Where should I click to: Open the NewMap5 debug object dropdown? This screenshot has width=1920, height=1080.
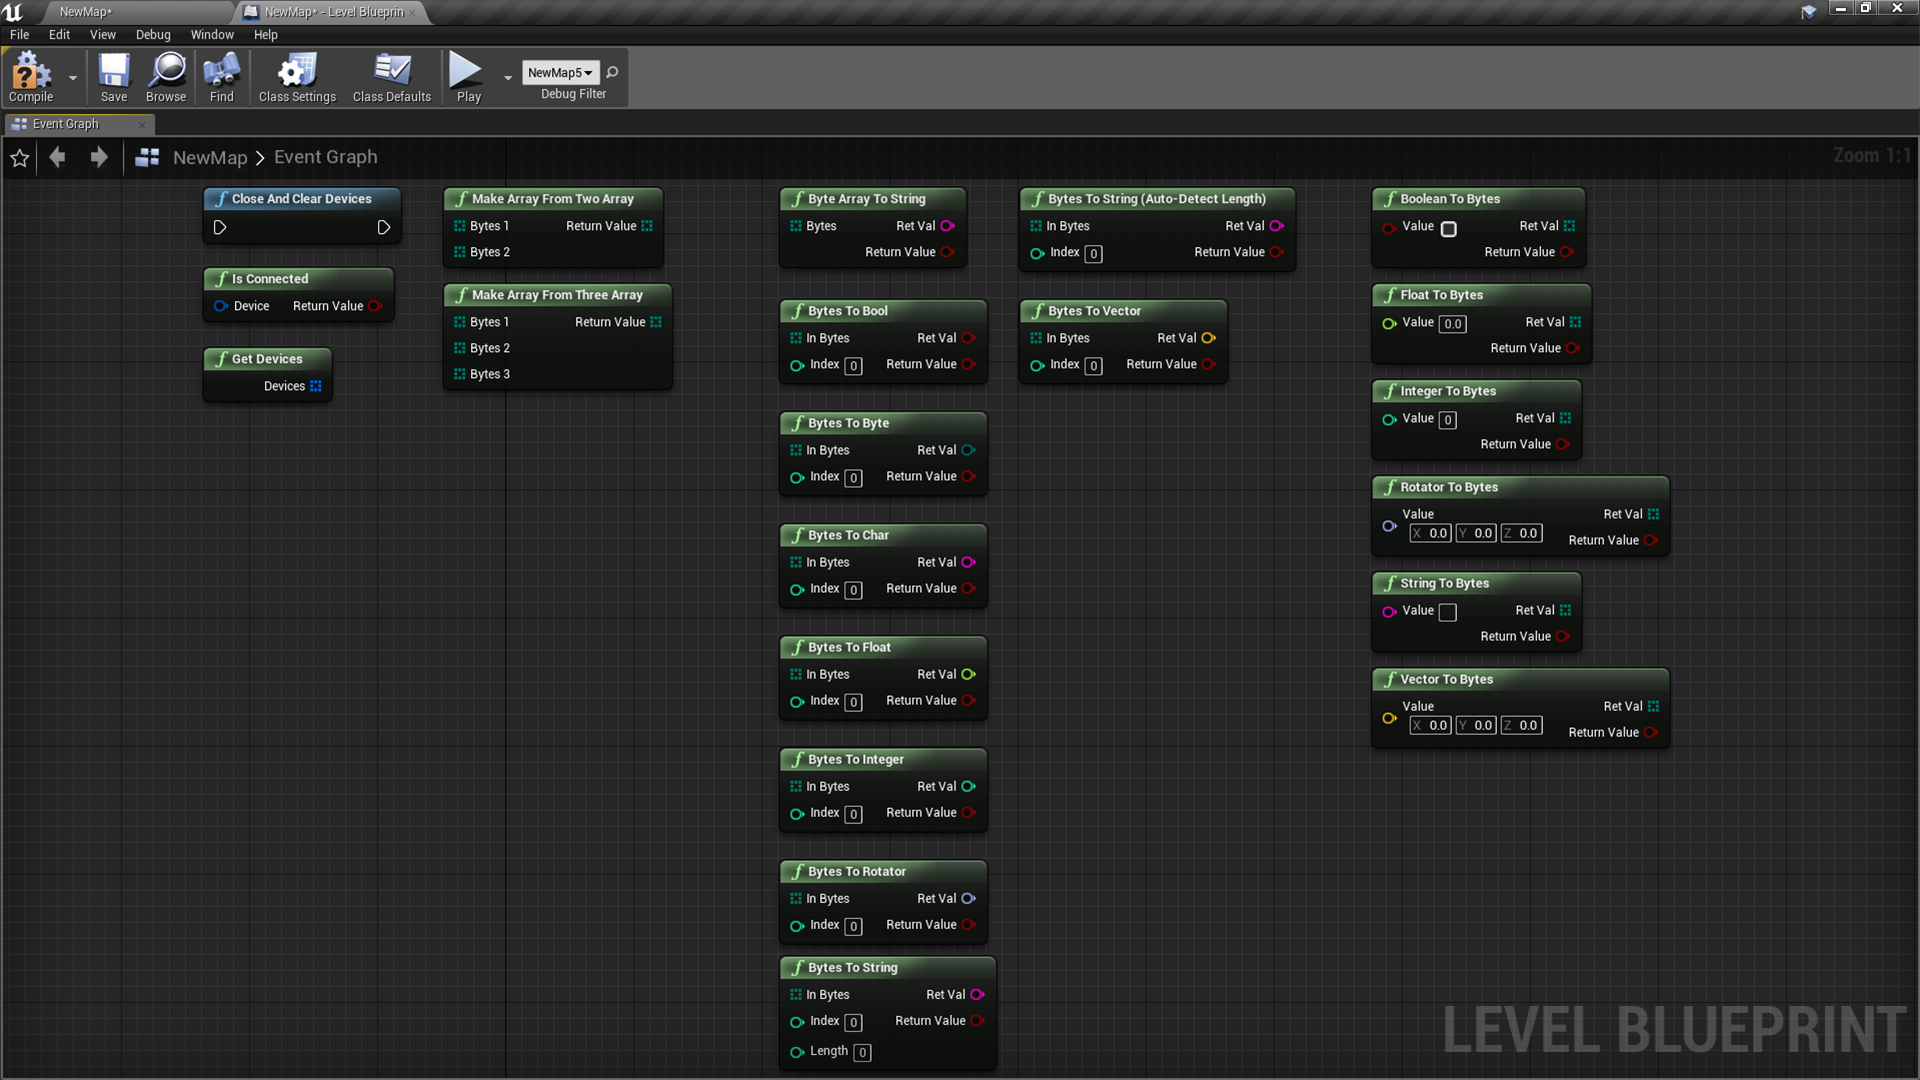(x=560, y=72)
